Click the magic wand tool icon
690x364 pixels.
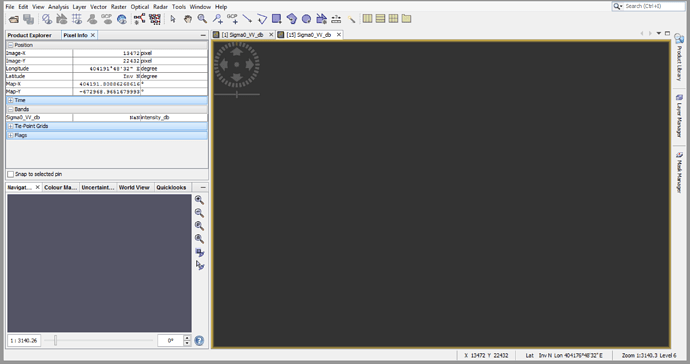click(351, 18)
